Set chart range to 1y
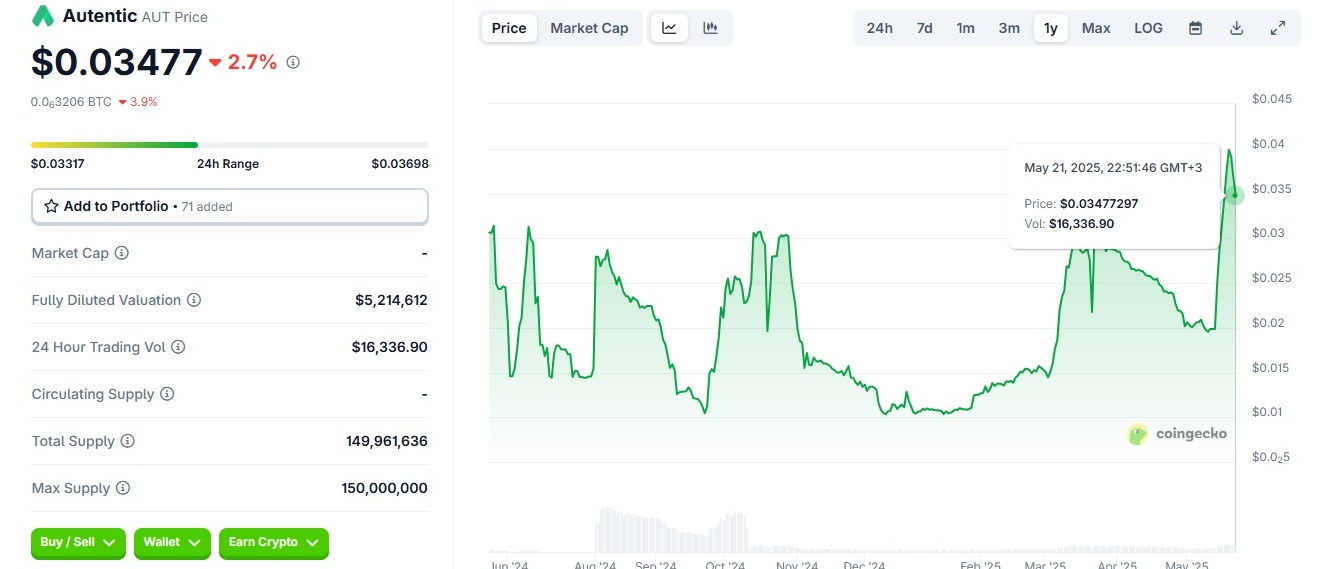Image resolution: width=1332 pixels, height=569 pixels. click(1051, 28)
